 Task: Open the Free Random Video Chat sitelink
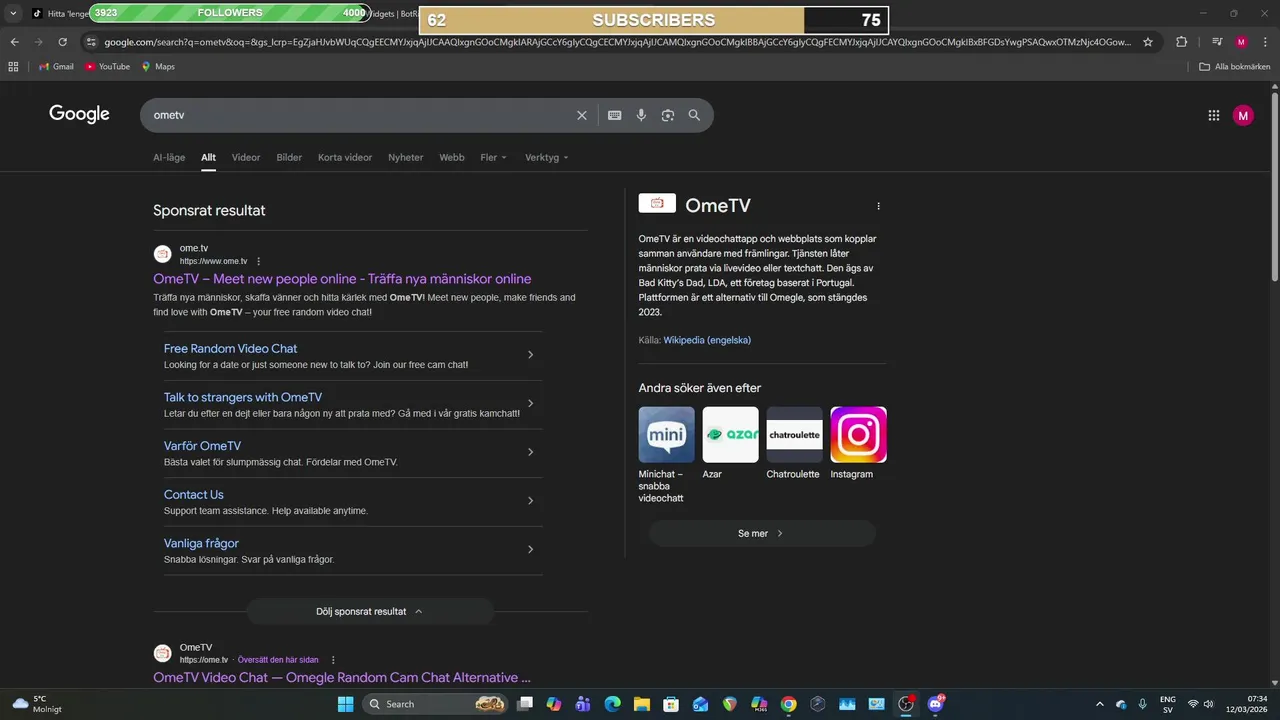230,348
